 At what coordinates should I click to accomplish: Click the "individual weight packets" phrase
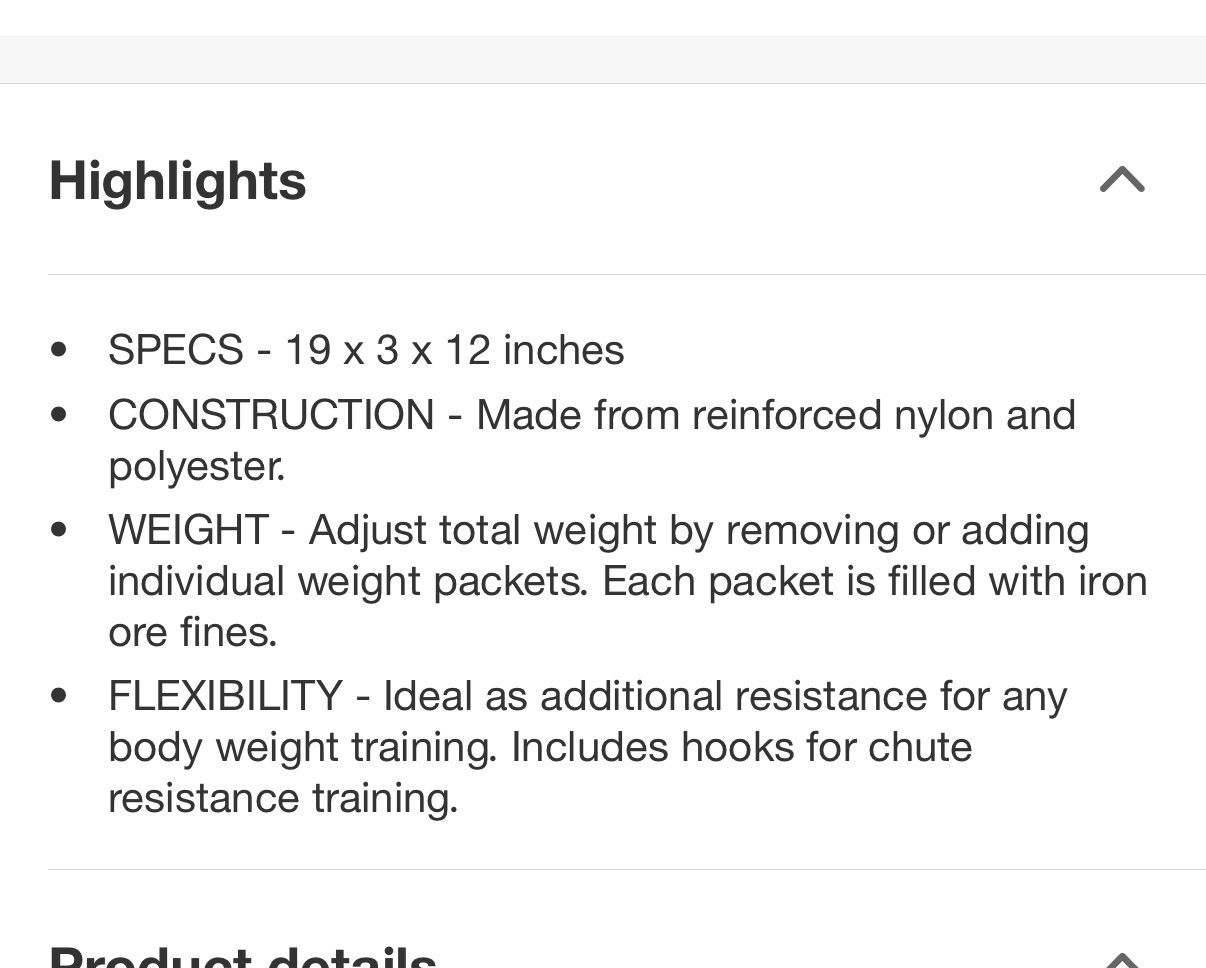point(348,581)
